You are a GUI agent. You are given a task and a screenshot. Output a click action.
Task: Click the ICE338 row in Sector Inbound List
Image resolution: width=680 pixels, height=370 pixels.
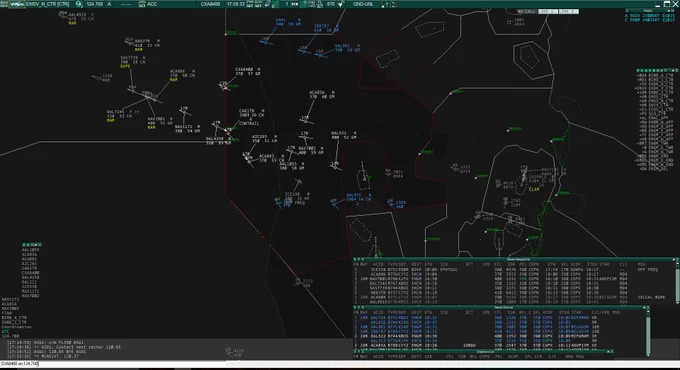click(x=514, y=269)
